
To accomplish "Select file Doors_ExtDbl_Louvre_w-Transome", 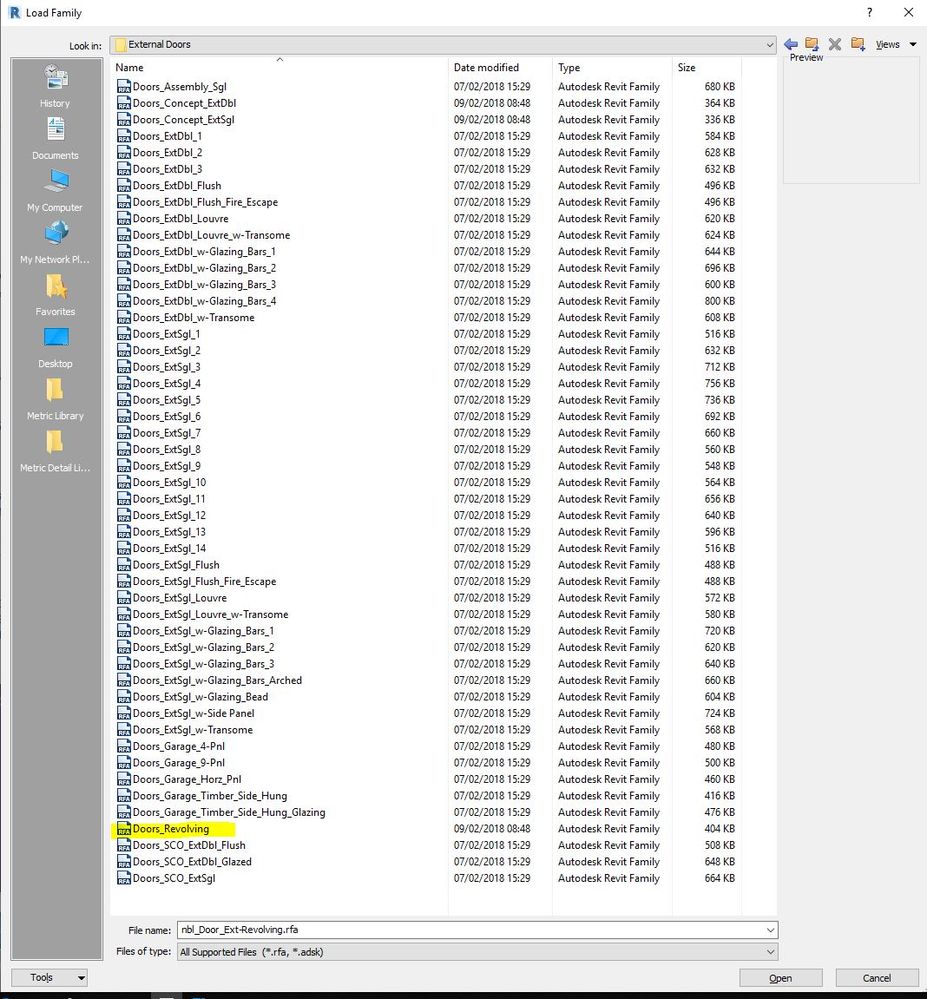I will click(x=211, y=235).
